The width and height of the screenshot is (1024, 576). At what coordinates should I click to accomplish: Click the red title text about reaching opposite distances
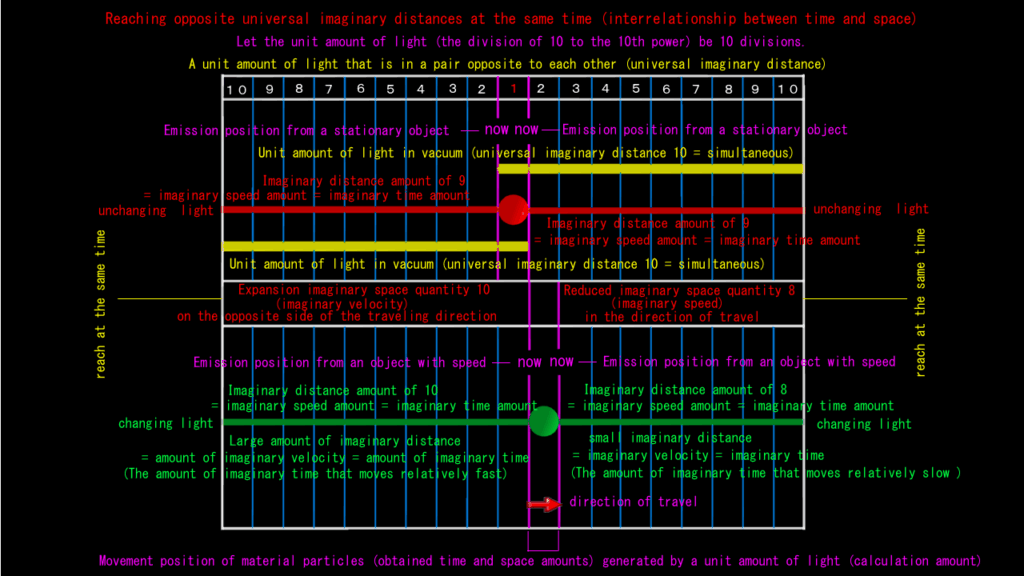tap(511, 19)
